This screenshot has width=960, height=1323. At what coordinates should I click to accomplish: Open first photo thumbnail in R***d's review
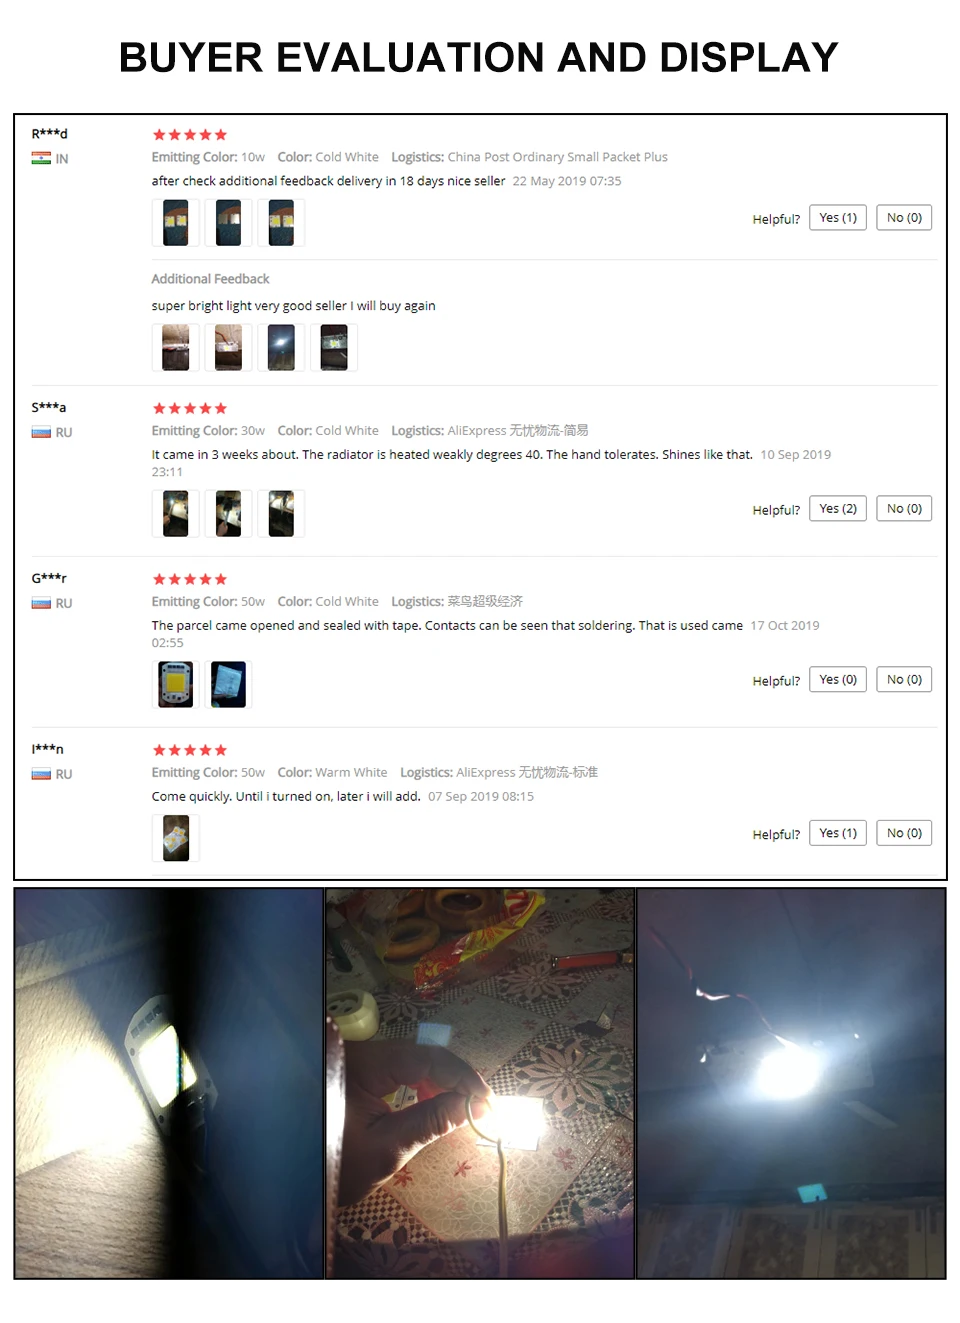click(176, 222)
